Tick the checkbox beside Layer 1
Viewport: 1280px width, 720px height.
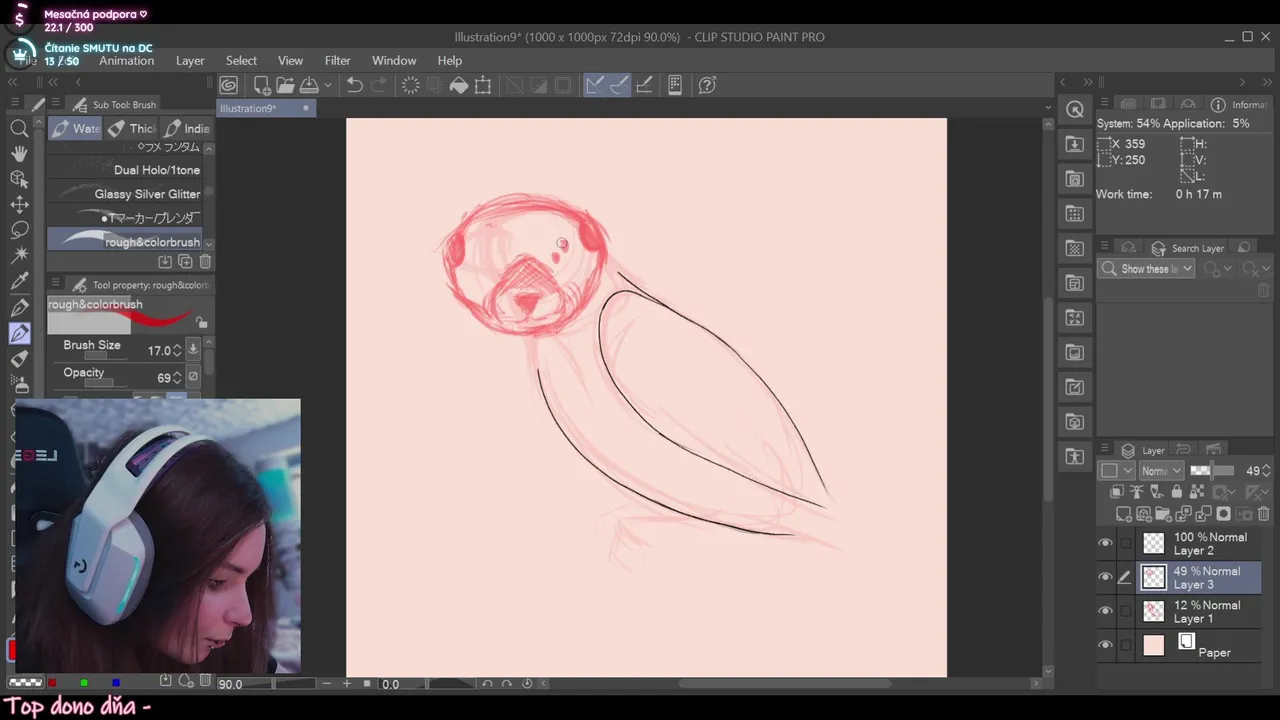[x=1126, y=611]
